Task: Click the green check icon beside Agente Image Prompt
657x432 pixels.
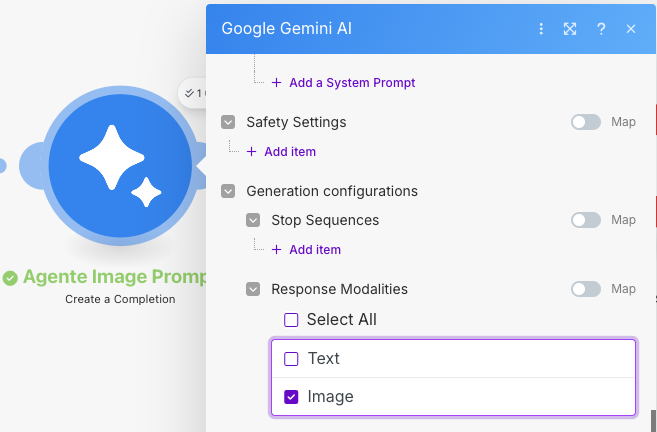Action: click(10, 278)
